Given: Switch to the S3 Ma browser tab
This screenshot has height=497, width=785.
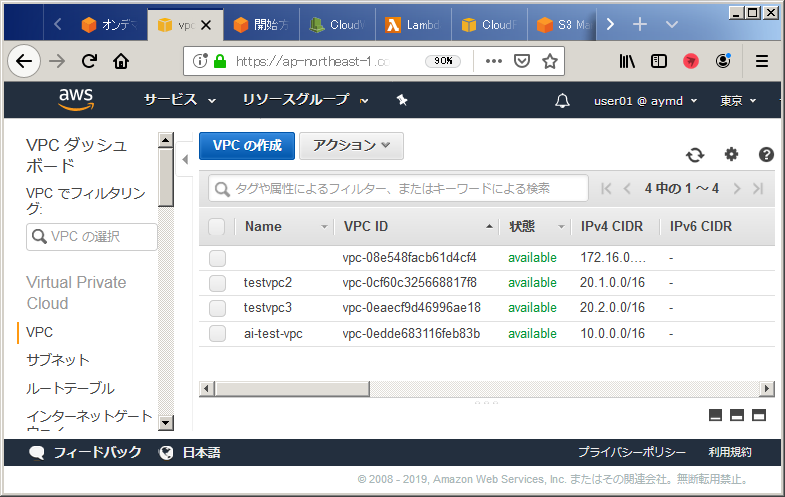Looking at the screenshot, I should 562,24.
